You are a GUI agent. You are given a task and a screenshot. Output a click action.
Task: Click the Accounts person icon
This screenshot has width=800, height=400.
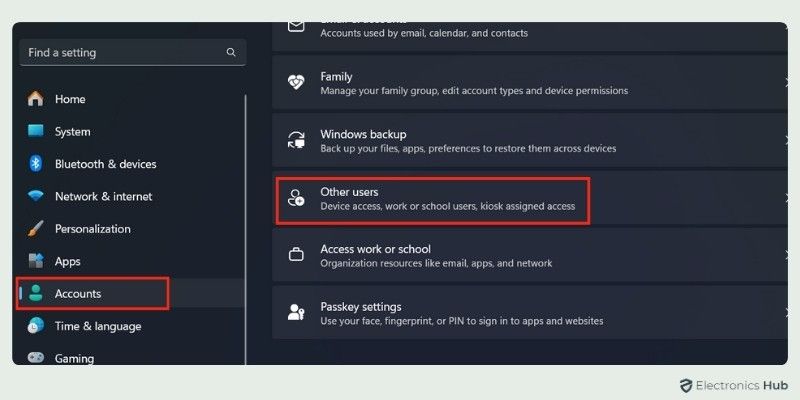click(35, 293)
